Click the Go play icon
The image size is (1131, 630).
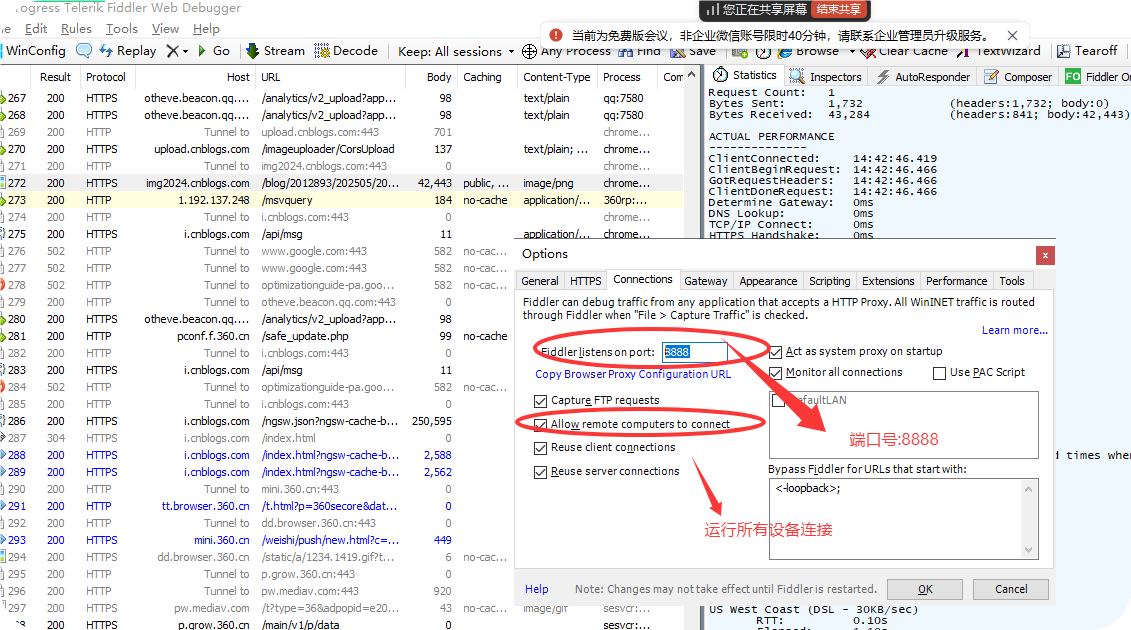202,51
